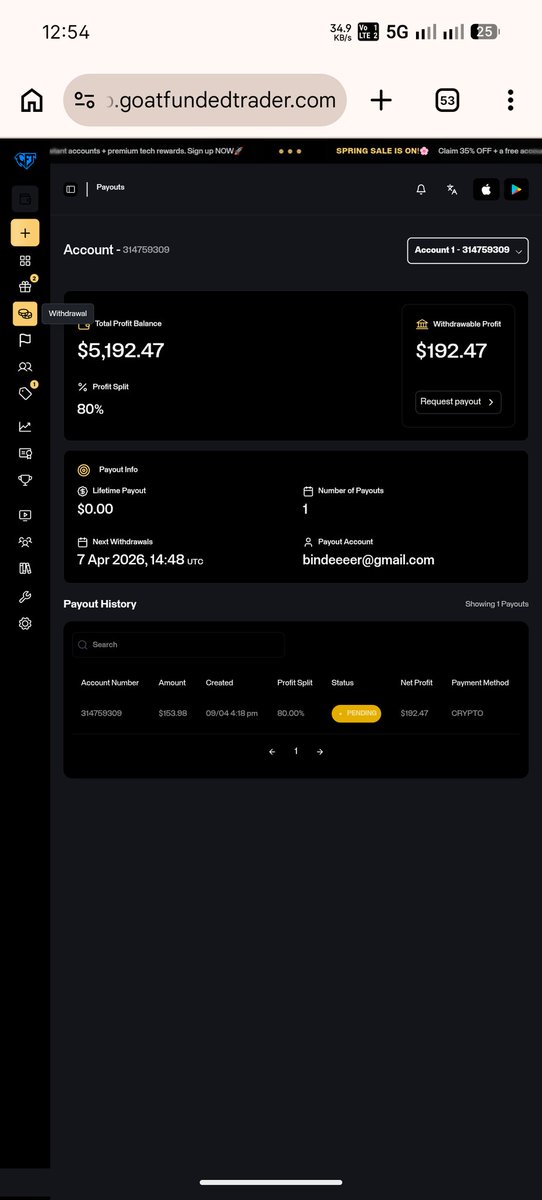Click the Payouts breadcrumb label

(111, 188)
